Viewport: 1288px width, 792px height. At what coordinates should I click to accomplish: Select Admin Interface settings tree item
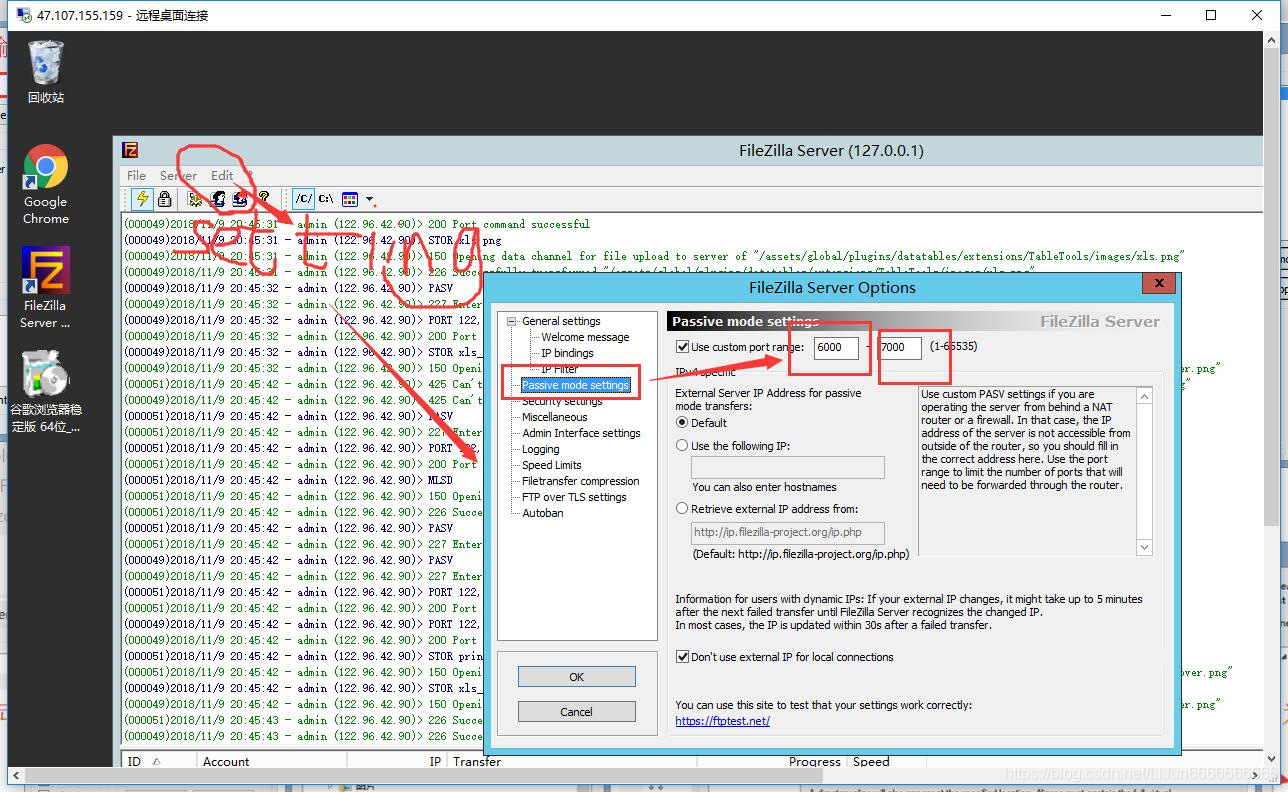coord(581,433)
